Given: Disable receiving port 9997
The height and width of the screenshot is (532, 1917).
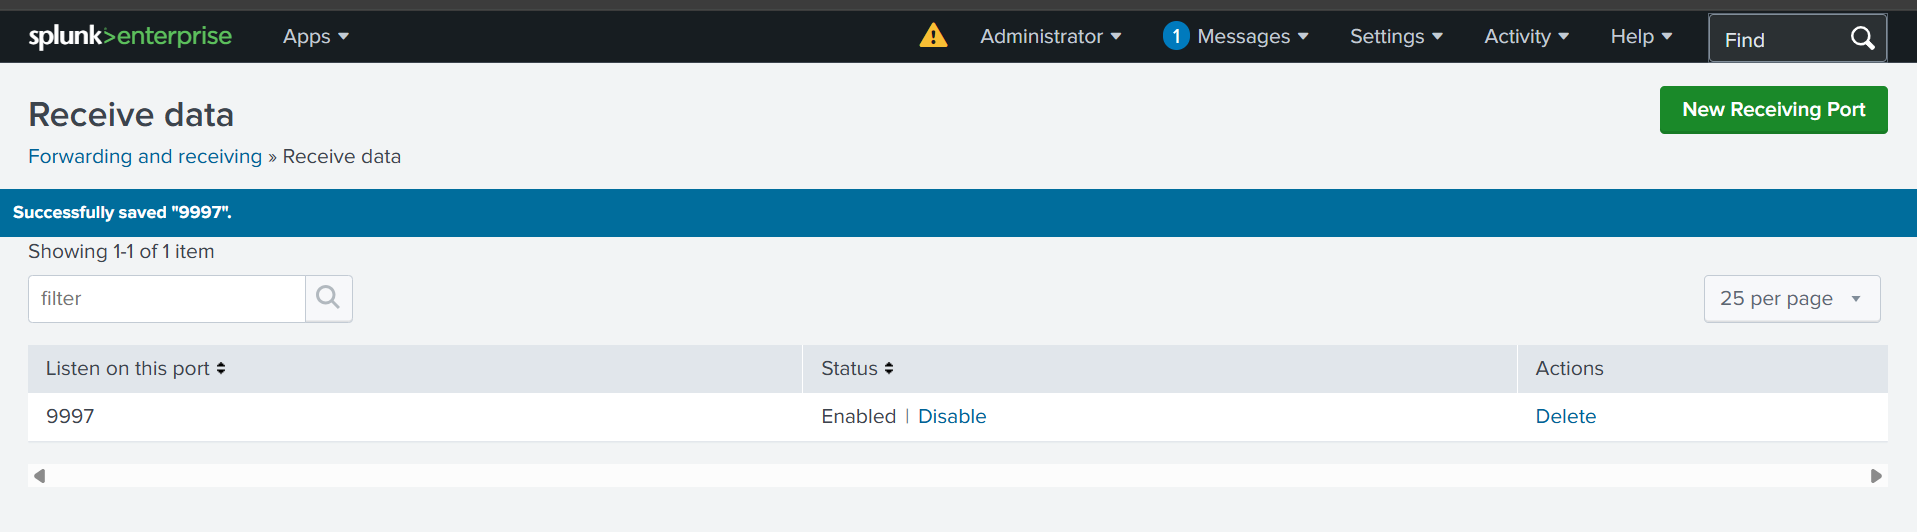Looking at the screenshot, I should tap(951, 416).
